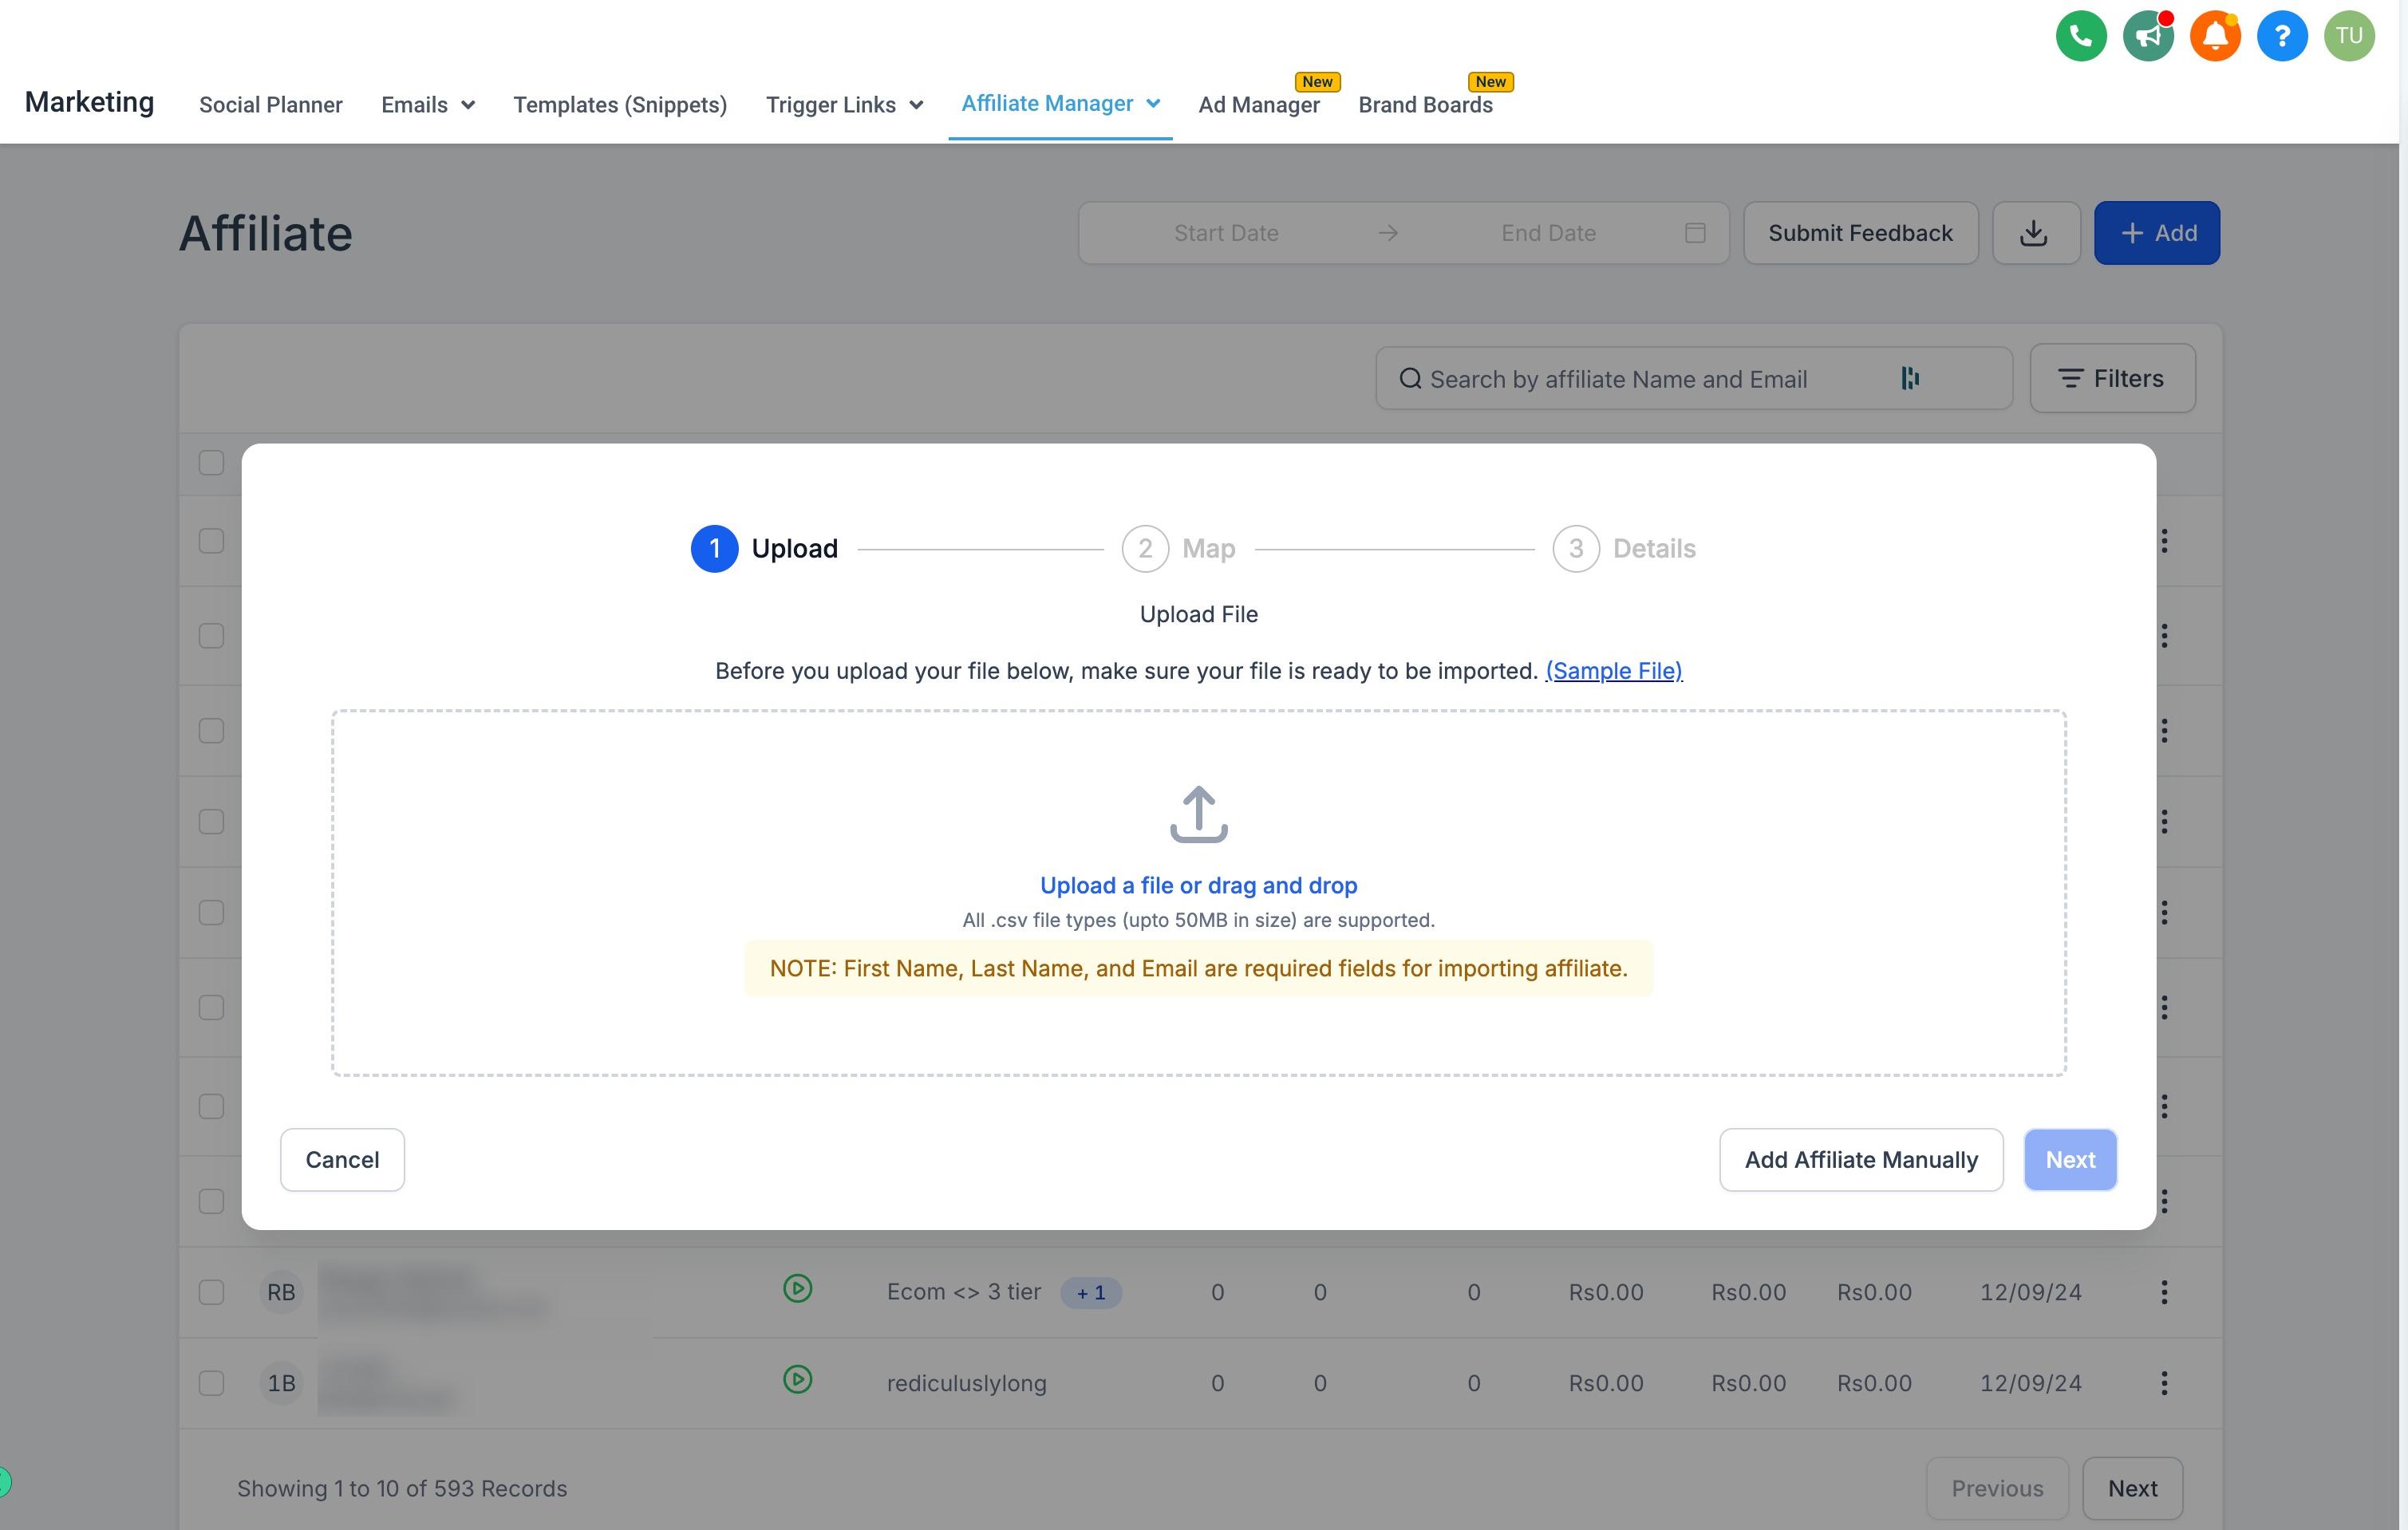This screenshot has width=2408, height=1530.
Task: Expand the Emails dropdown menu
Action: coord(428,105)
